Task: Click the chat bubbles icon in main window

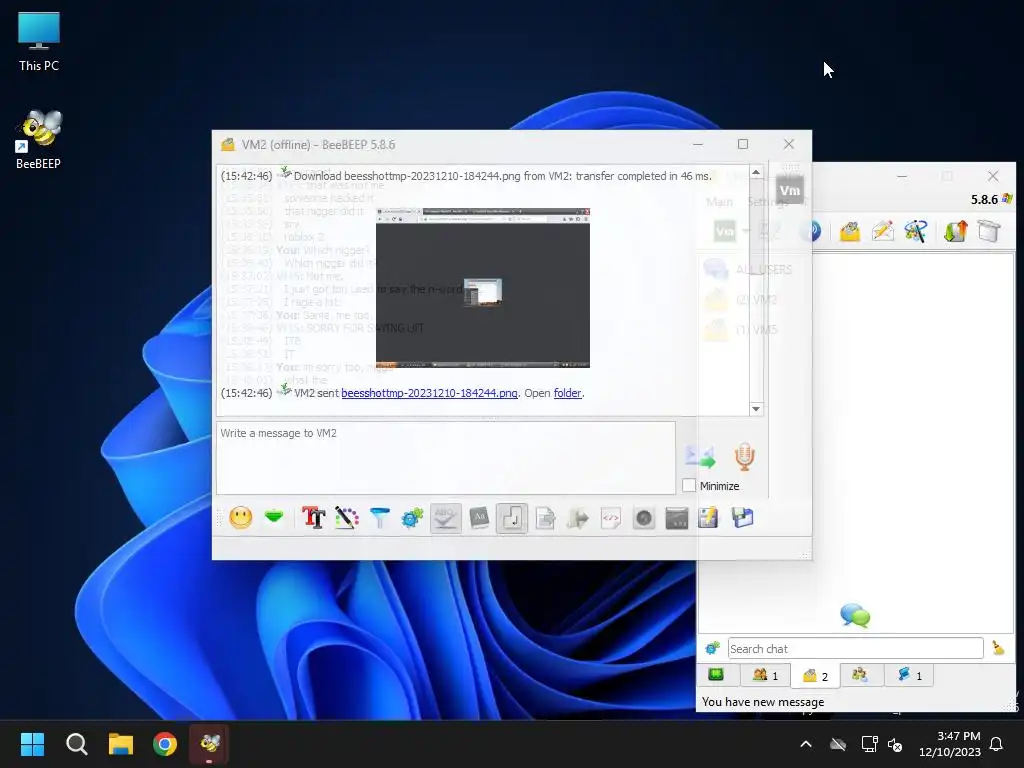Action: [x=856, y=615]
